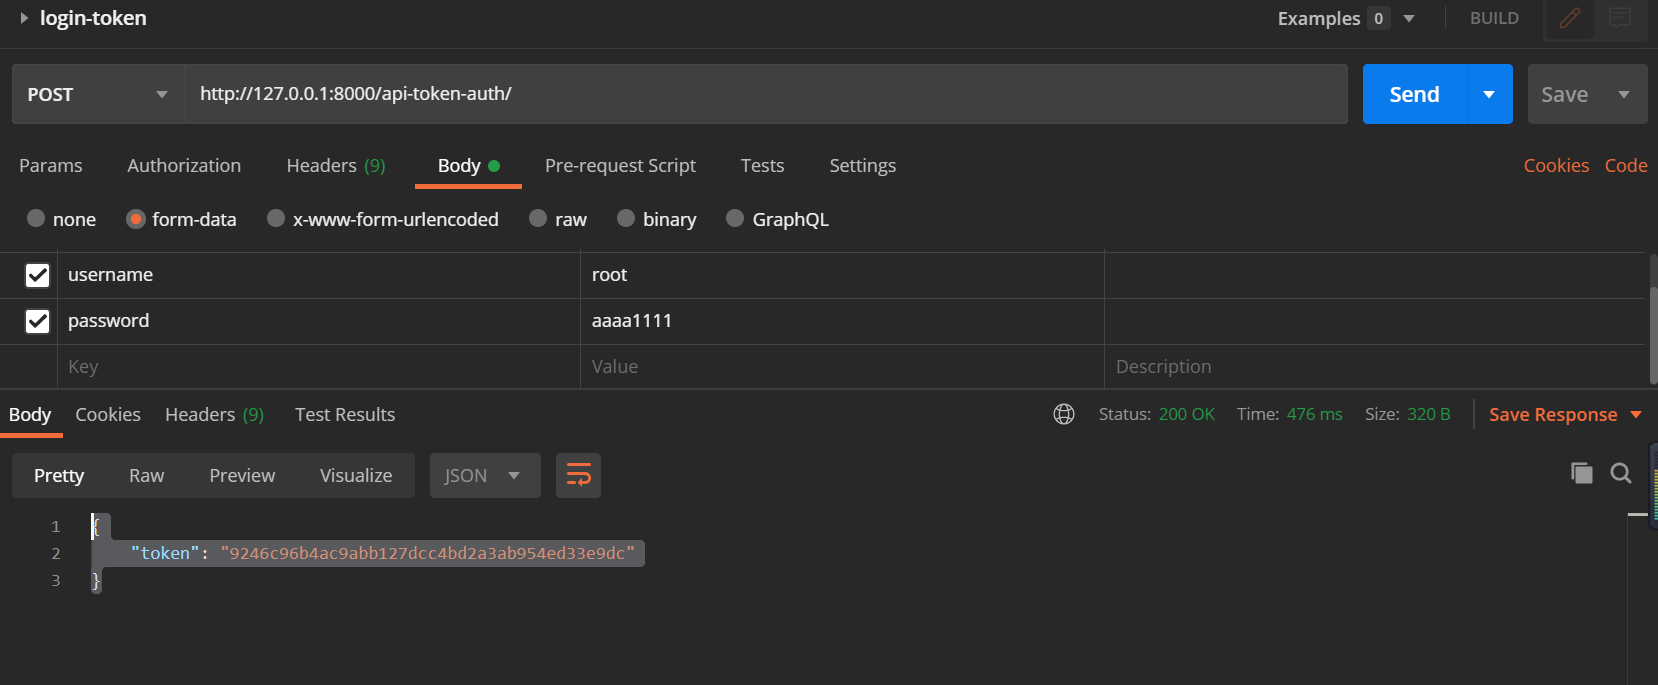Click the 320 B size value

click(x=1428, y=414)
